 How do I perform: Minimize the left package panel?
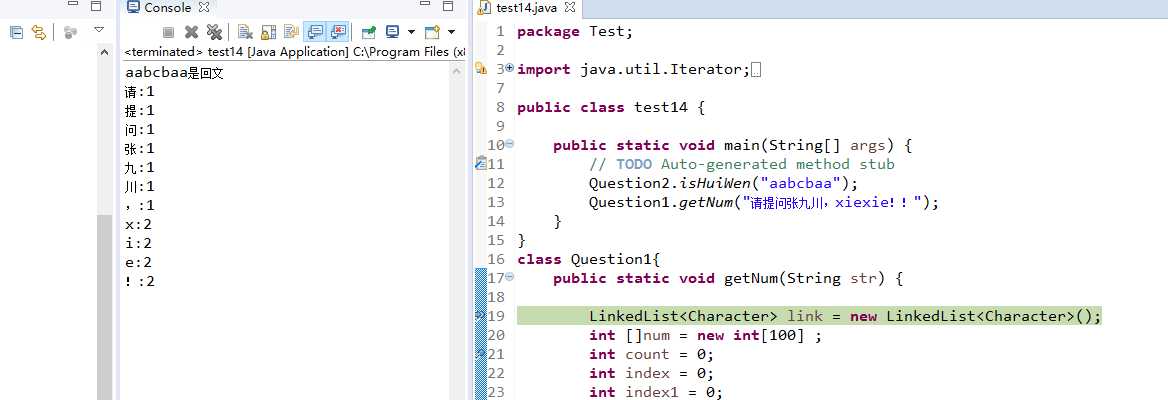pyautogui.click(x=72, y=5)
